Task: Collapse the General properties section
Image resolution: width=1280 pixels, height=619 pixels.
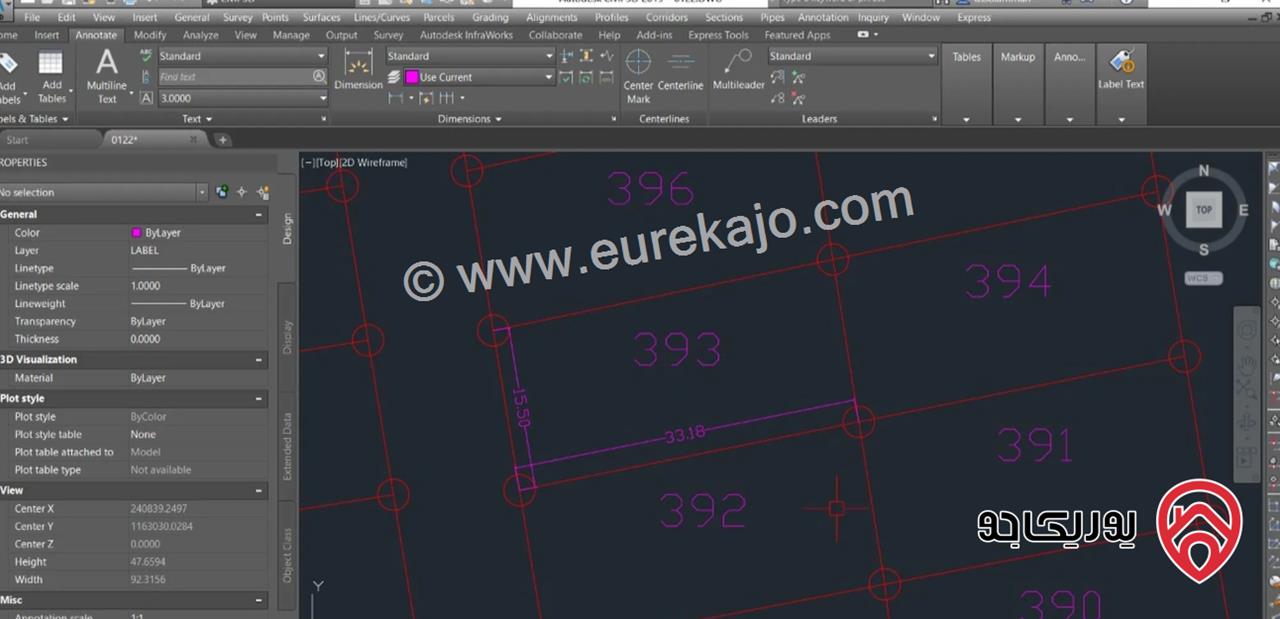Action: (x=259, y=214)
